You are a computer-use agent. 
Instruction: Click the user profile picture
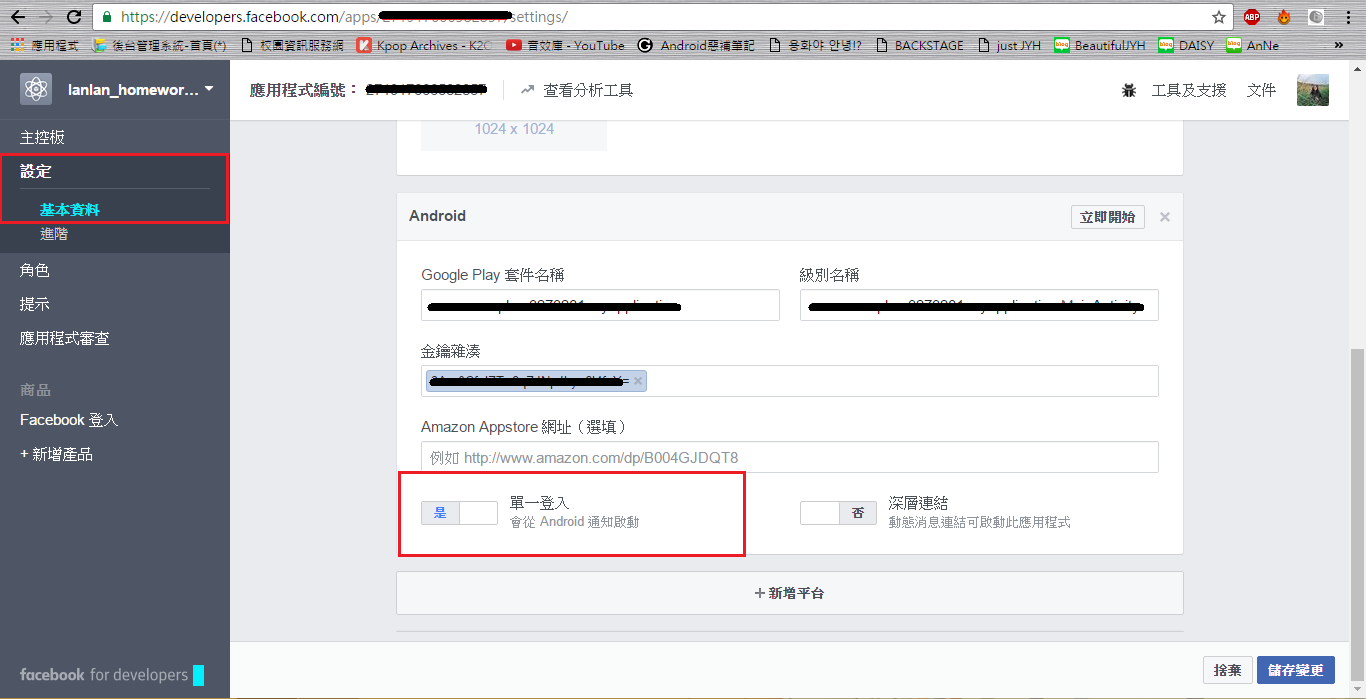pyautogui.click(x=1313, y=90)
